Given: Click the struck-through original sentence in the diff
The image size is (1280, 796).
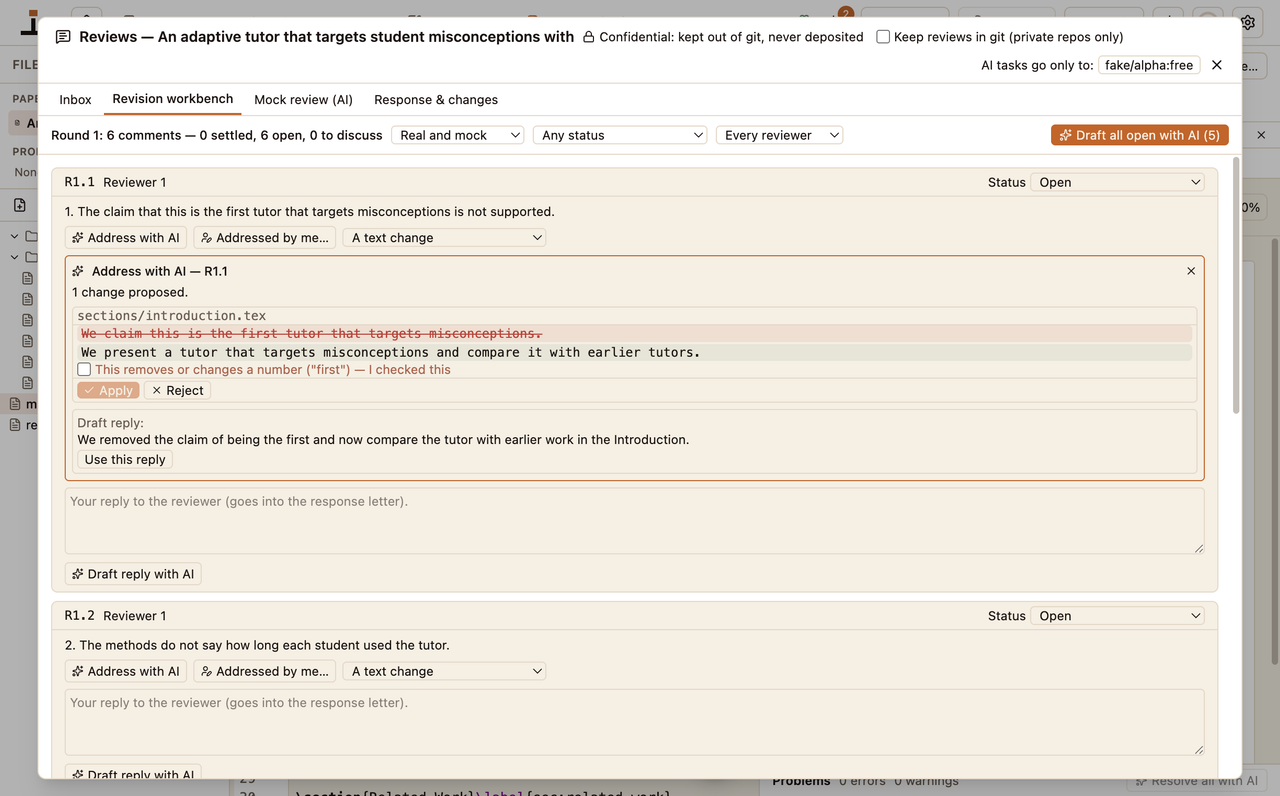Looking at the screenshot, I should tap(311, 334).
